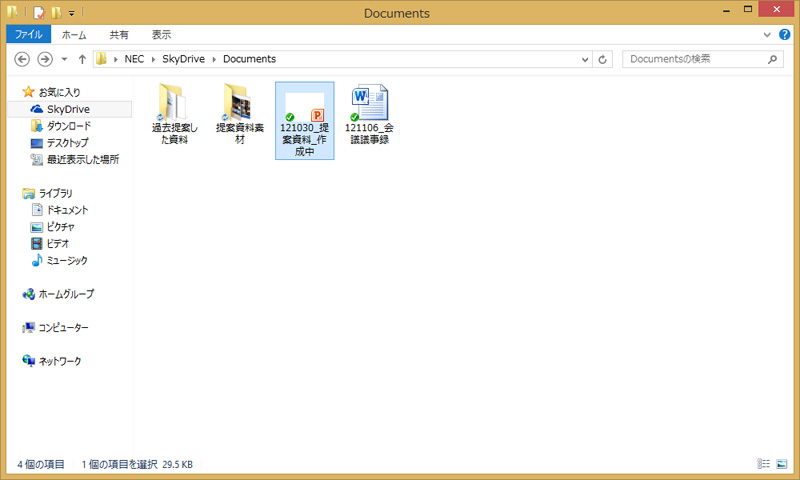Open the 表示 ribbon tab

161,34
